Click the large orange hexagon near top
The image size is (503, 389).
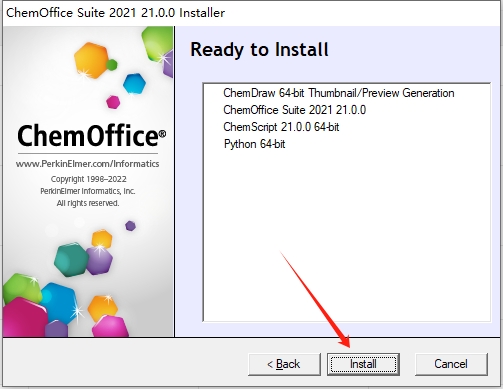(x=91, y=60)
